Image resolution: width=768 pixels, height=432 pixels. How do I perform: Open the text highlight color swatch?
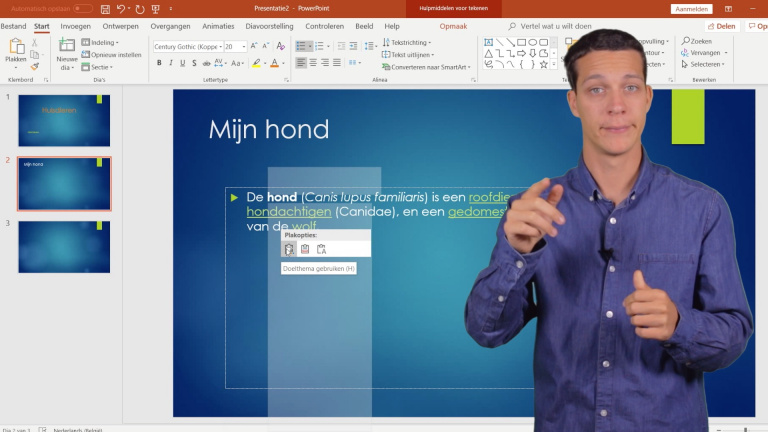click(x=256, y=63)
